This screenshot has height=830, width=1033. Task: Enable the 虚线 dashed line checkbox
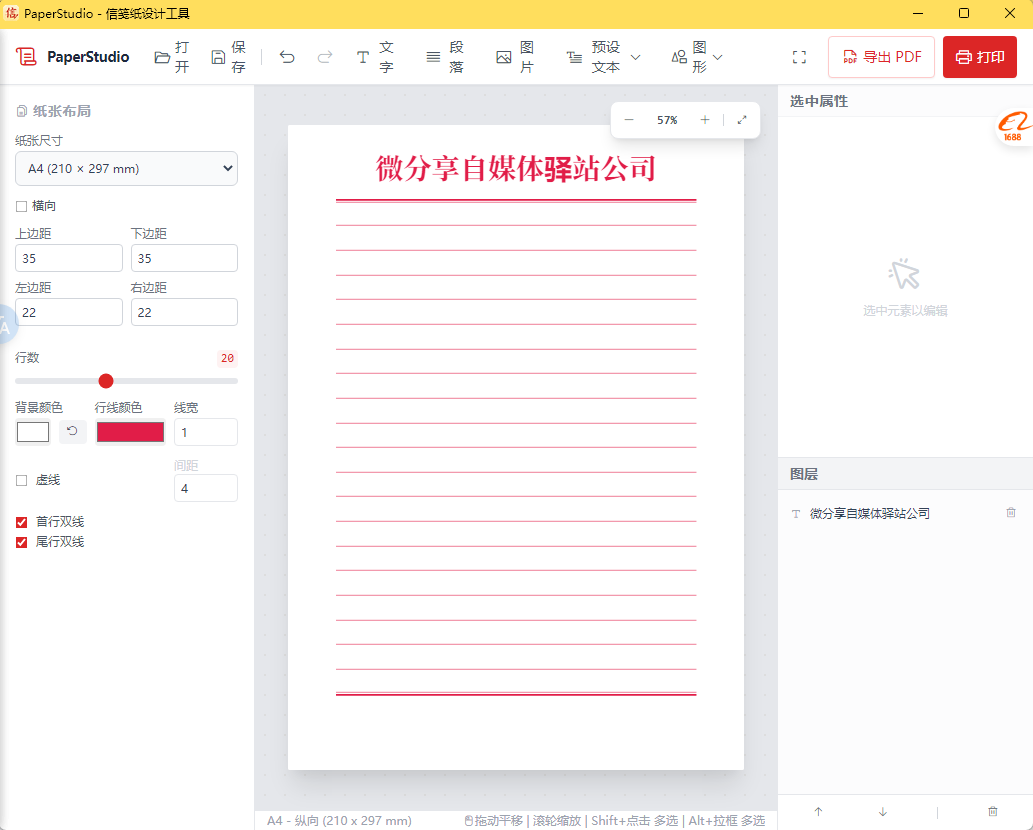[21, 480]
